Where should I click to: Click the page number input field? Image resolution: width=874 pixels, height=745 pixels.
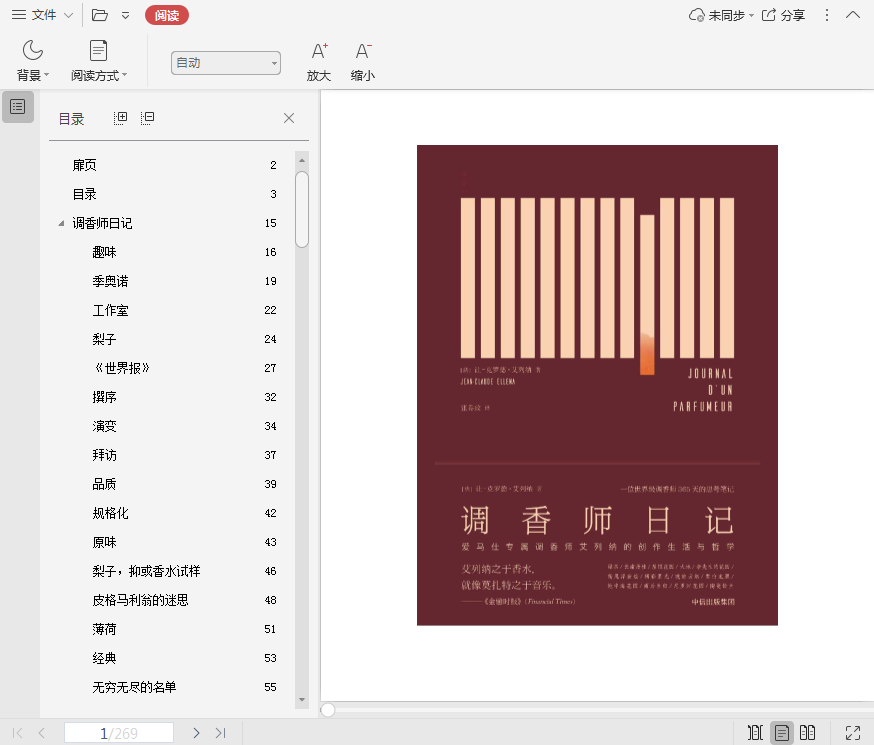119,733
